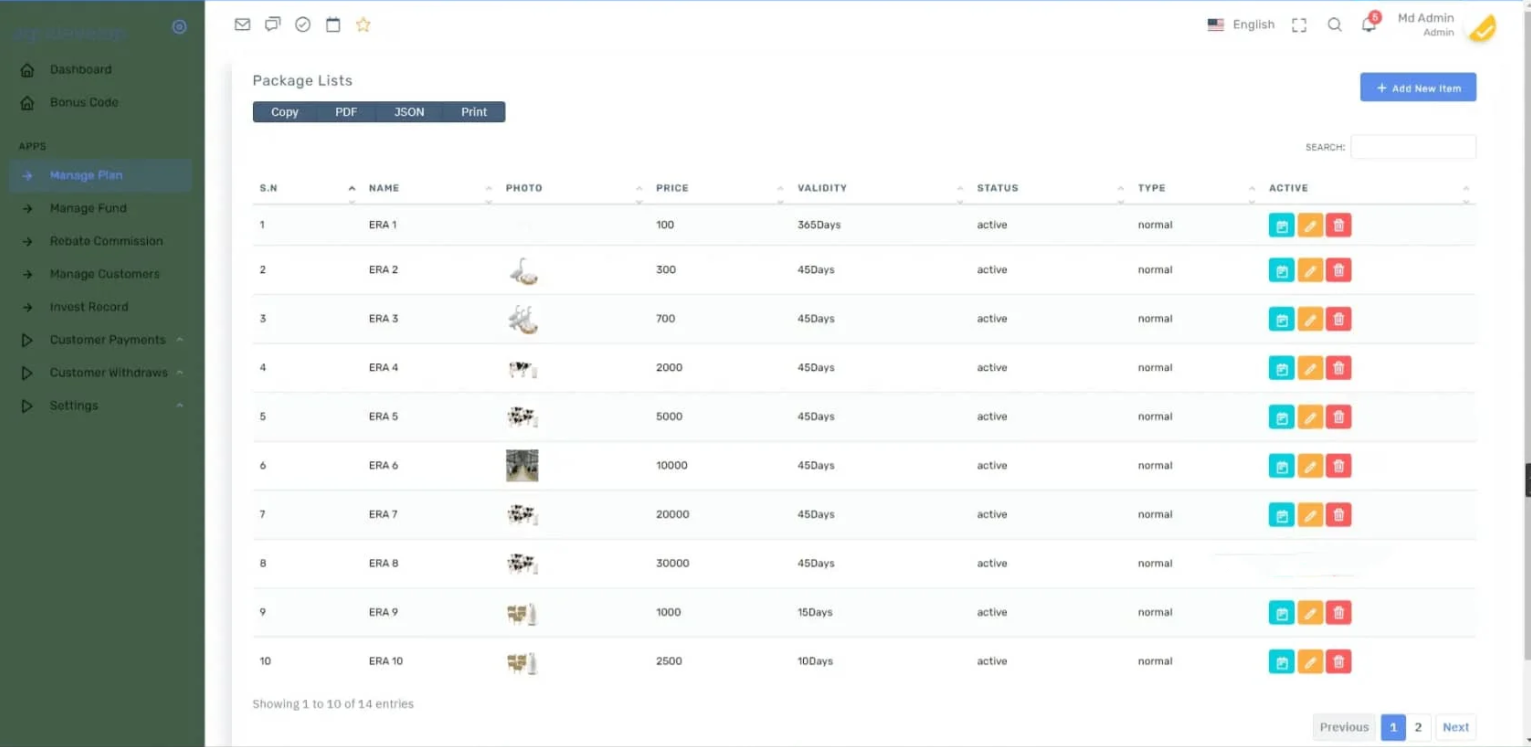Click the yellow star favorites icon
1531x747 pixels.
[363, 25]
